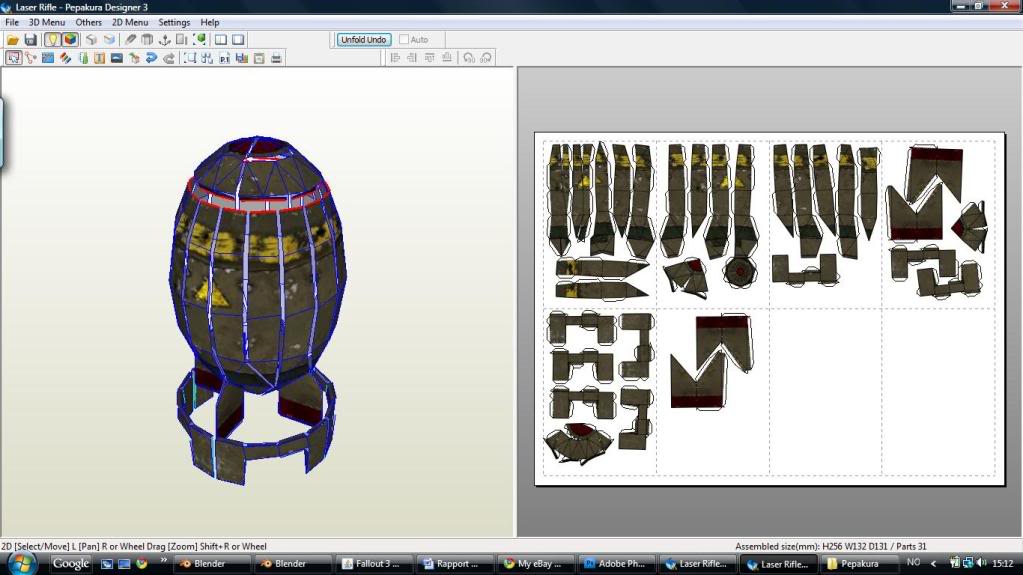Viewport: 1023px width, 575px height.
Task: Click the gray cube 3D view icon
Action: 91,40
